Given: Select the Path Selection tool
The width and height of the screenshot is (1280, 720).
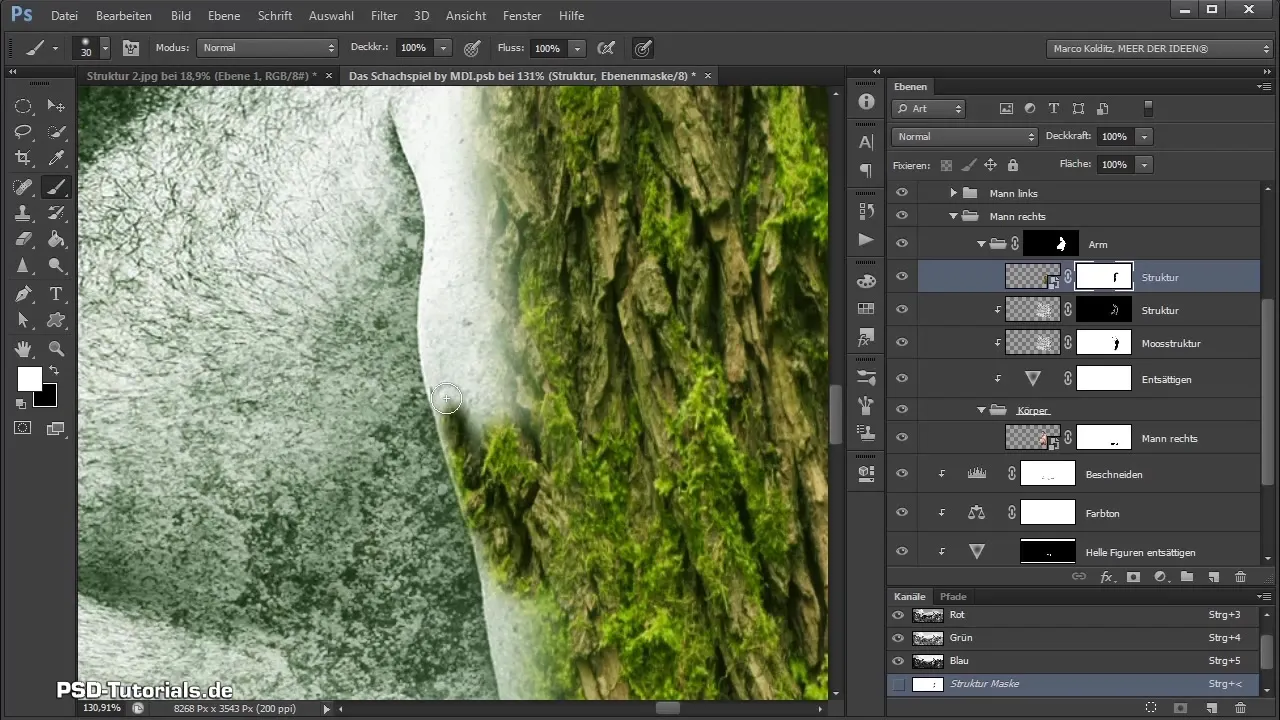Looking at the screenshot, I should click(22, 320).
